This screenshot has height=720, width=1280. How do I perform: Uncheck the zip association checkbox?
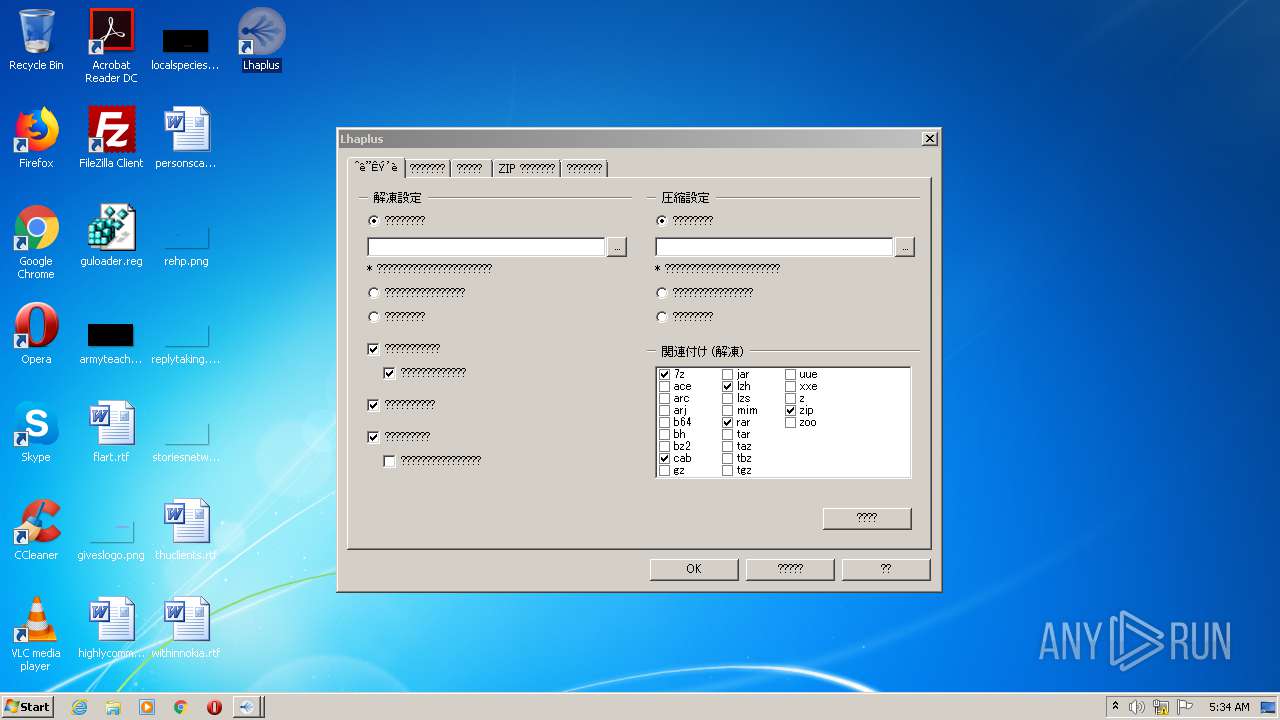pyautogui.click(x=791, y=410)
